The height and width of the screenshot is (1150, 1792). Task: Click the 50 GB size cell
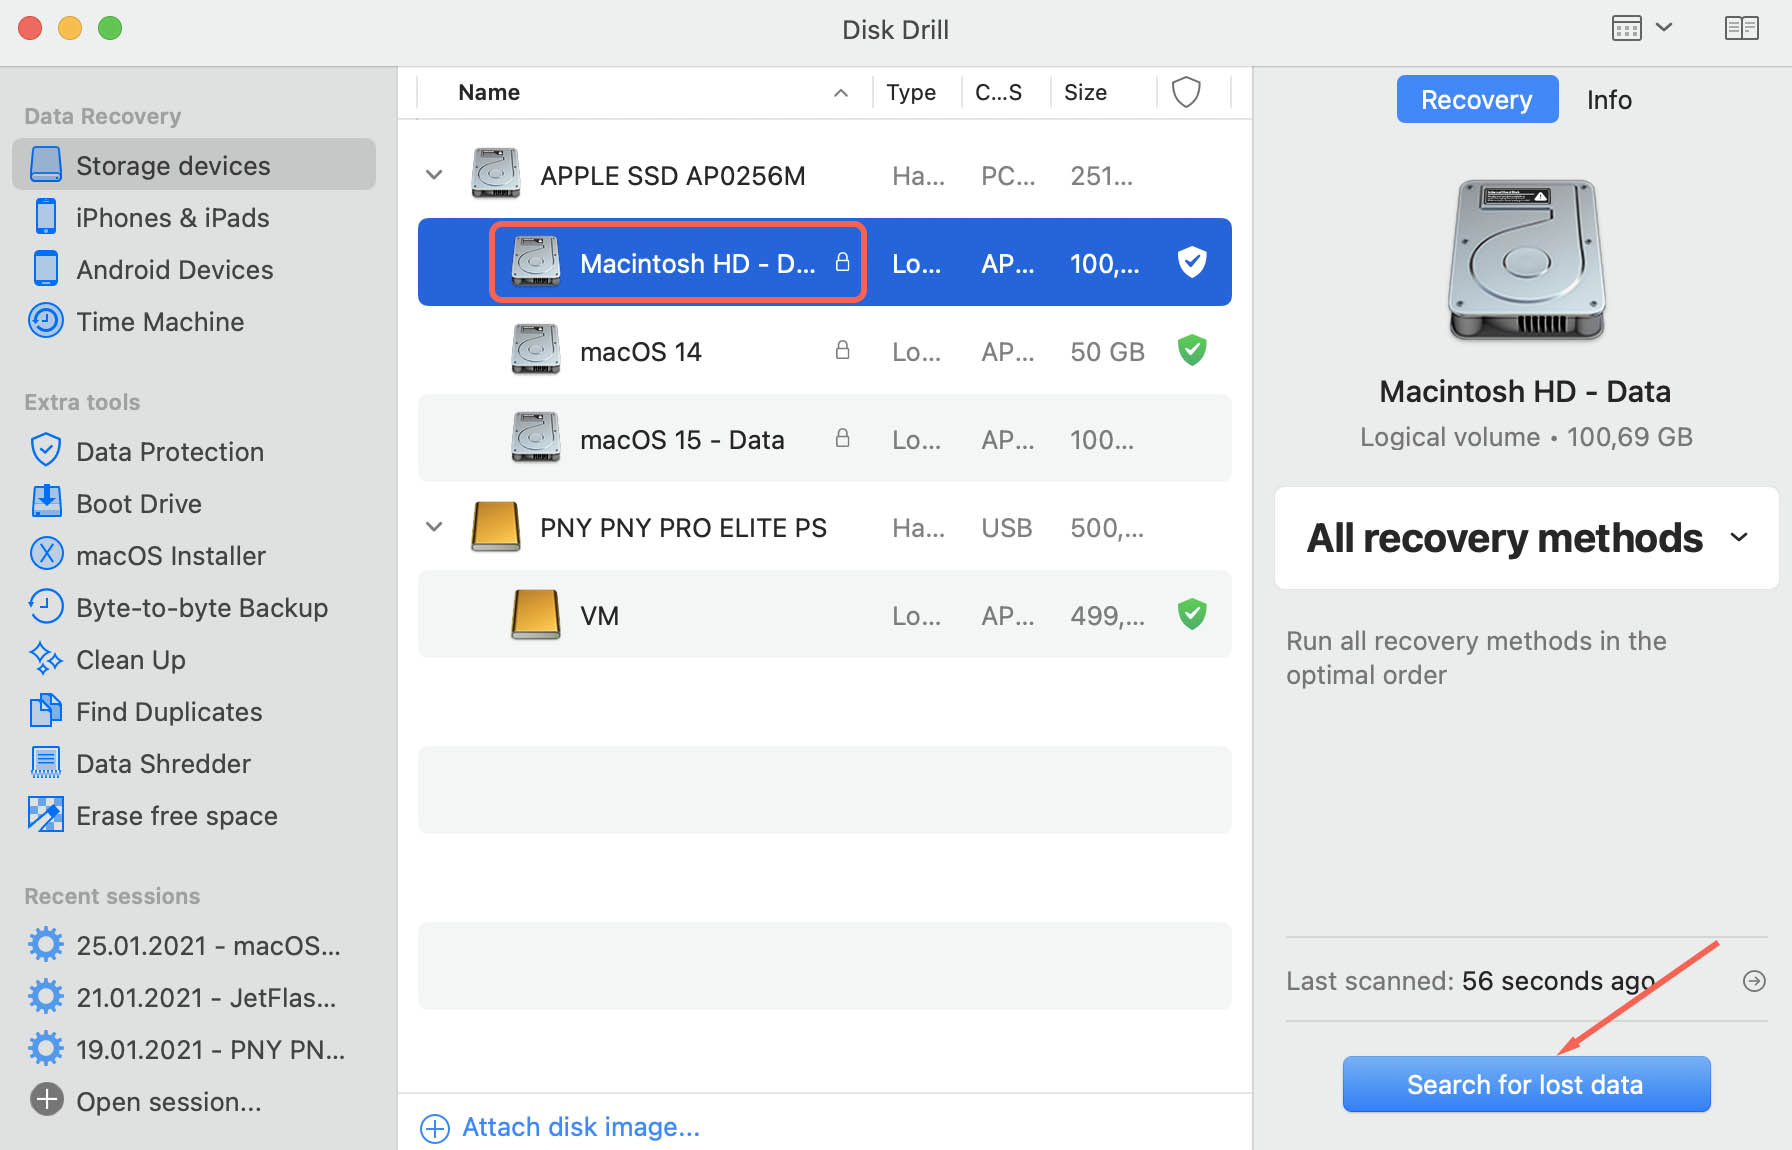click(x=1107, y=352)
